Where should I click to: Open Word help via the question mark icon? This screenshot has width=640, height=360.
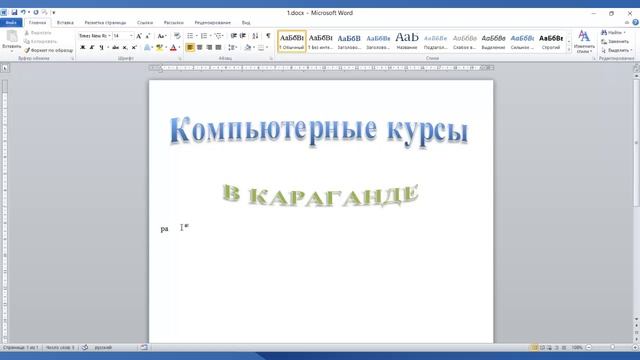[x=636, y=22]
